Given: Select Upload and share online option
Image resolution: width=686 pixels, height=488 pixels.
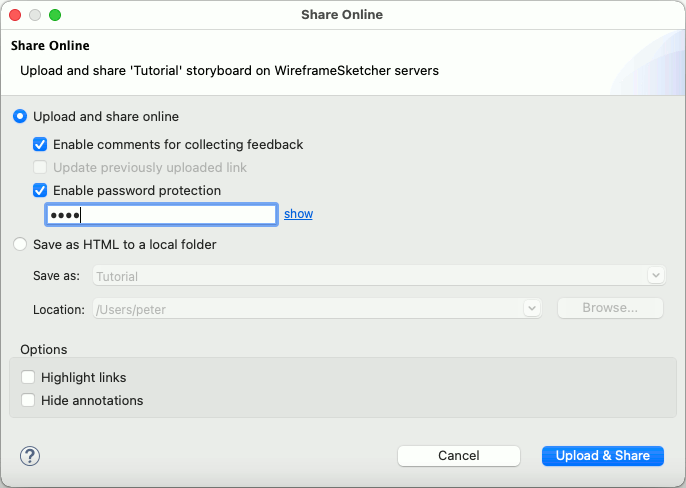Looking at the screenshot, I should pos(20,116).
